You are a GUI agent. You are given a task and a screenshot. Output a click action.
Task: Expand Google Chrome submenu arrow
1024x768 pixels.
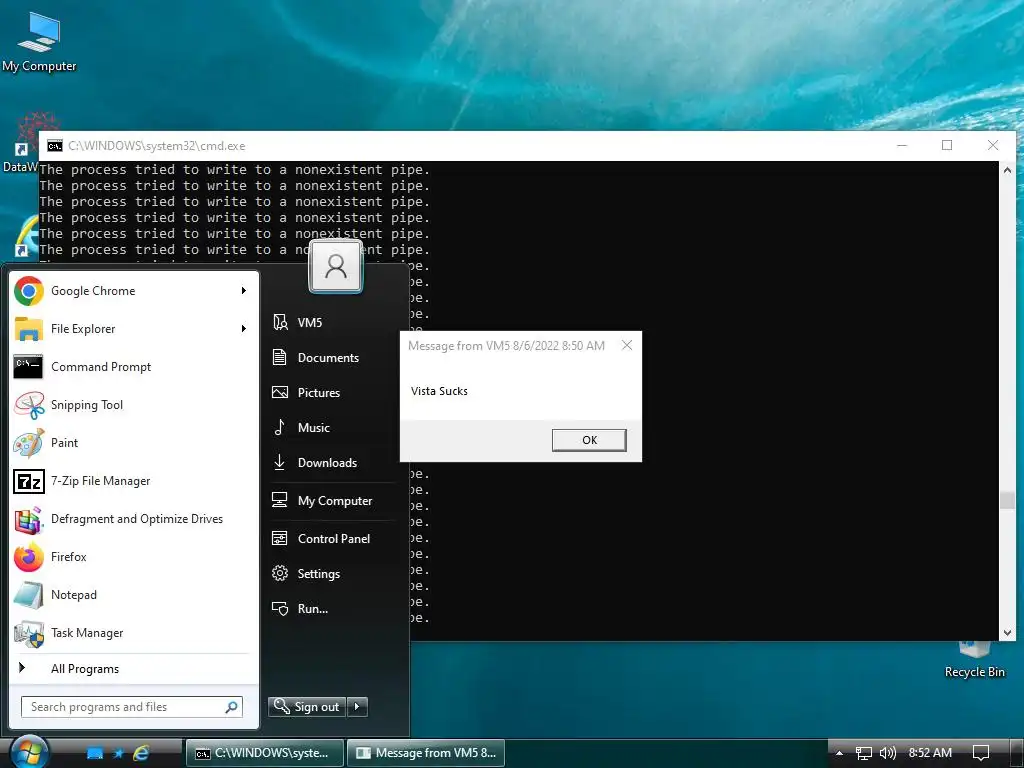tap(244, 291)
